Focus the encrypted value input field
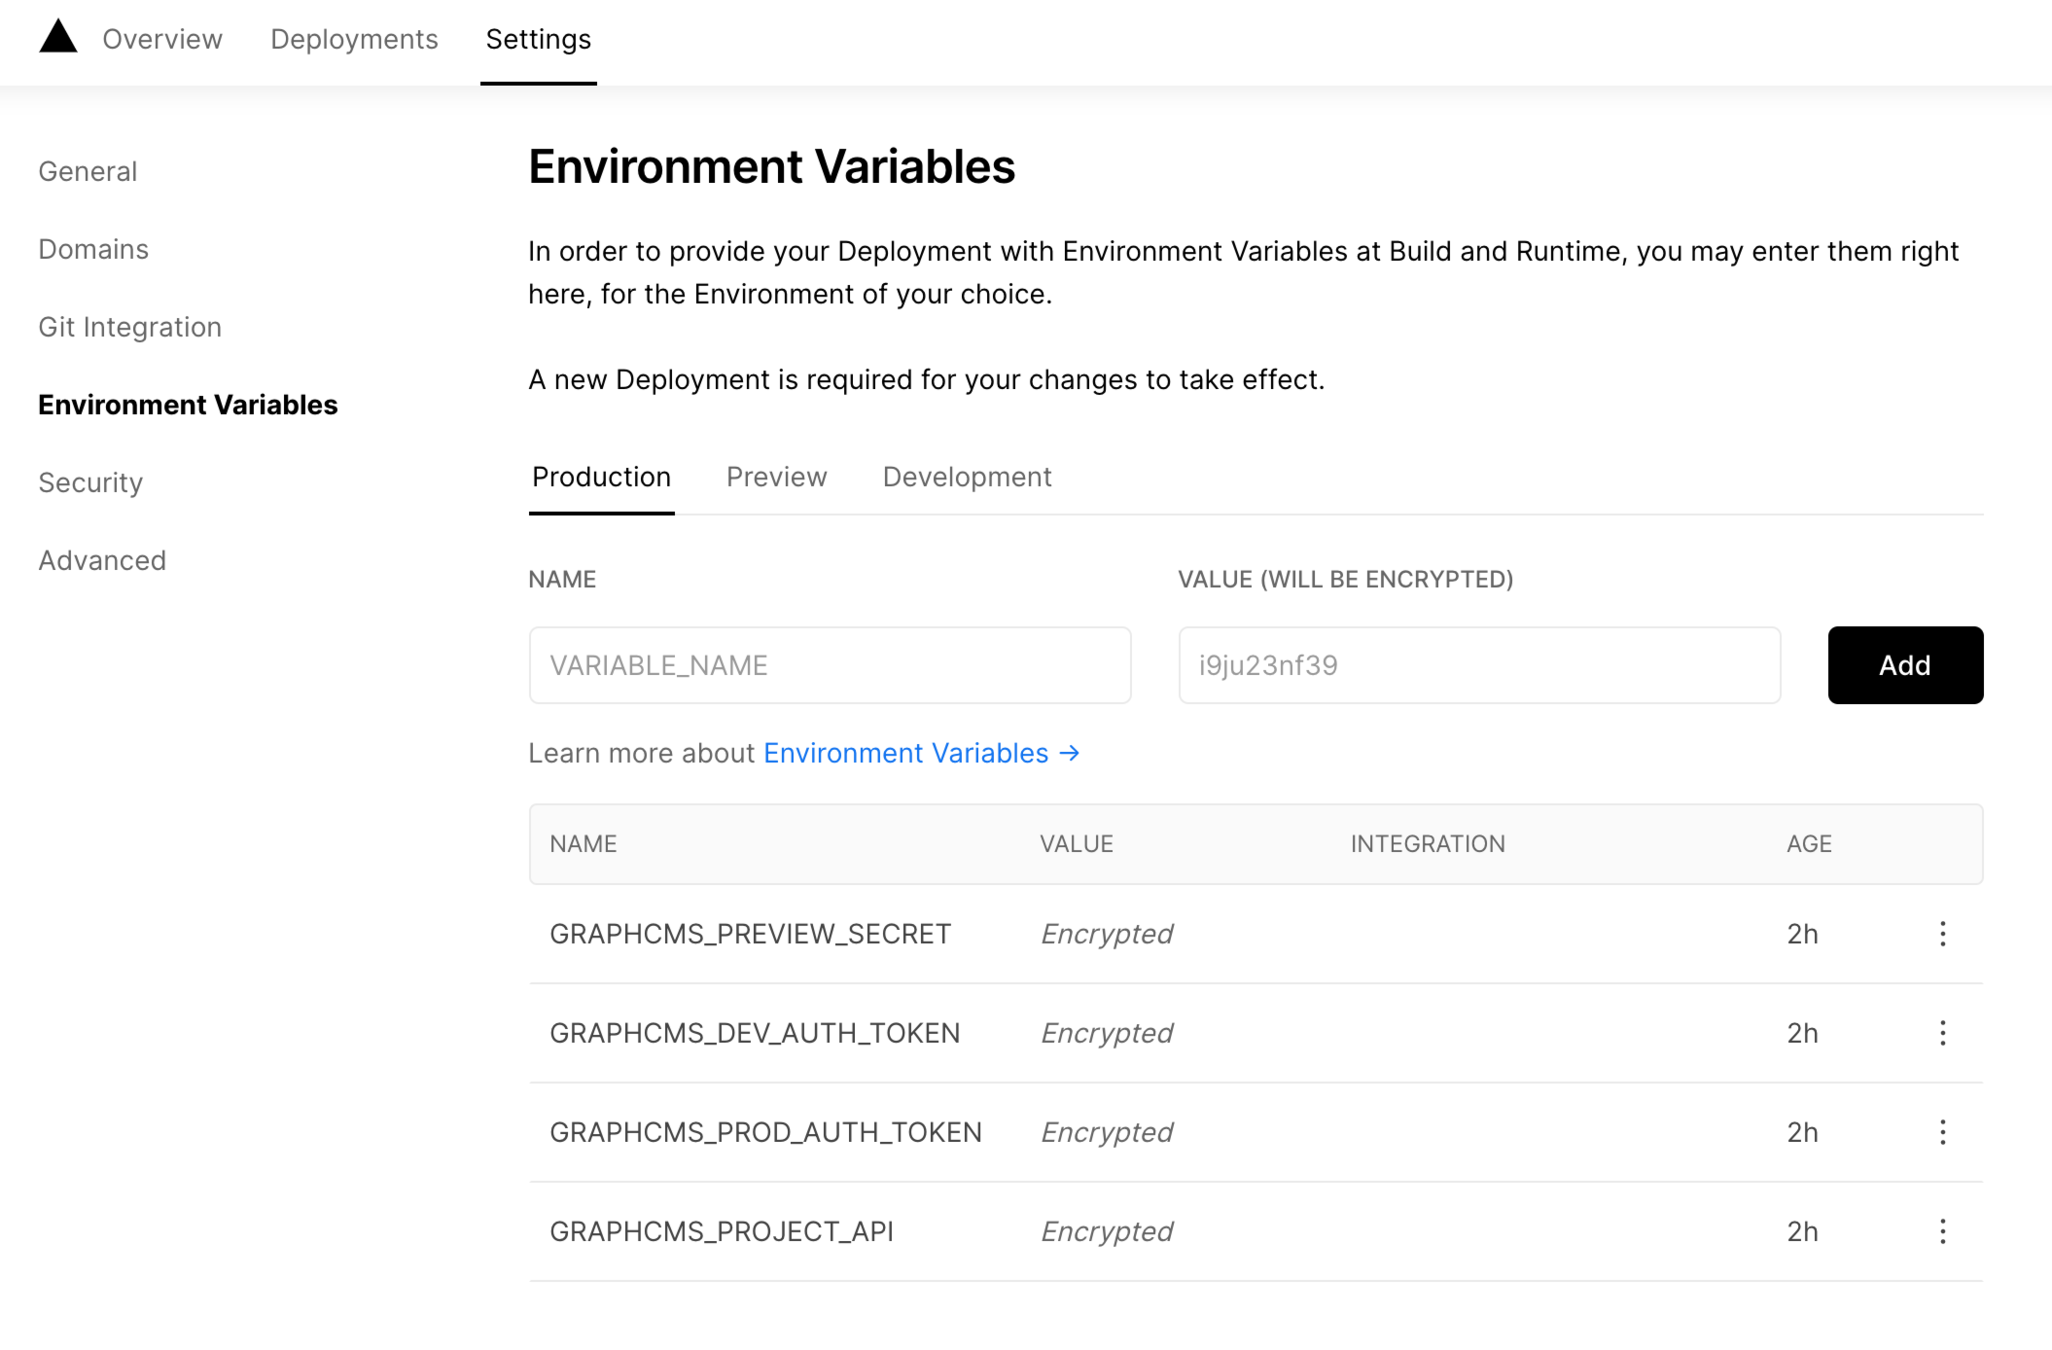This screenshot has width=2052, height=1350. click(x=1478, y=665)
